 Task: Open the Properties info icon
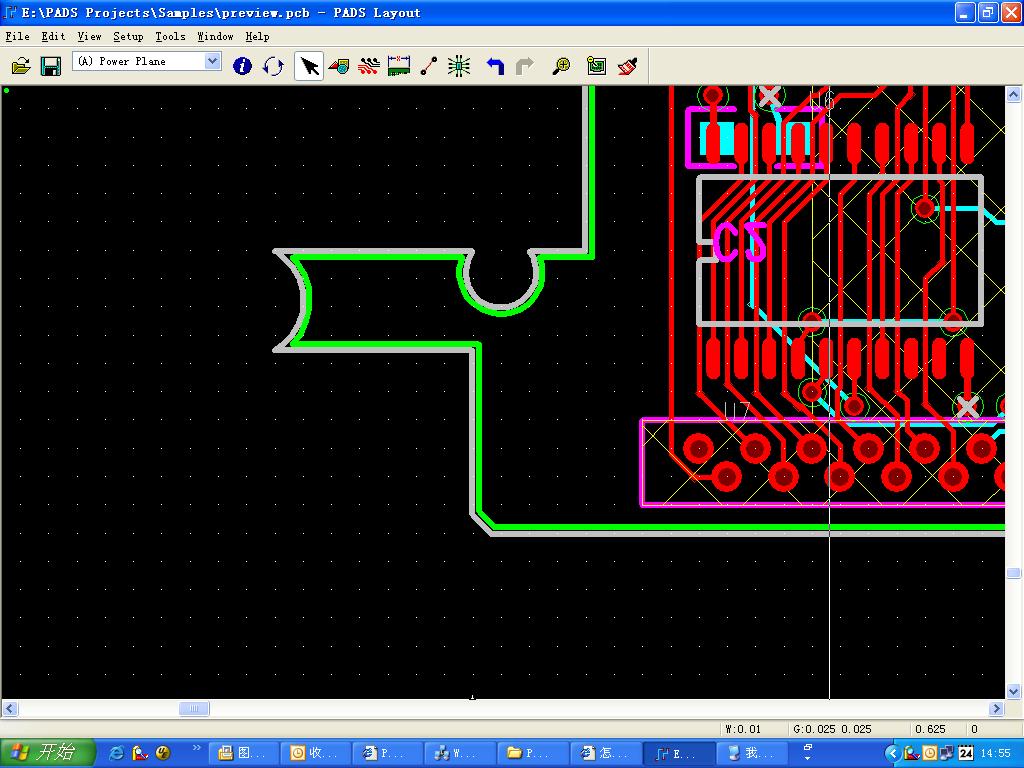click(242, 66)
